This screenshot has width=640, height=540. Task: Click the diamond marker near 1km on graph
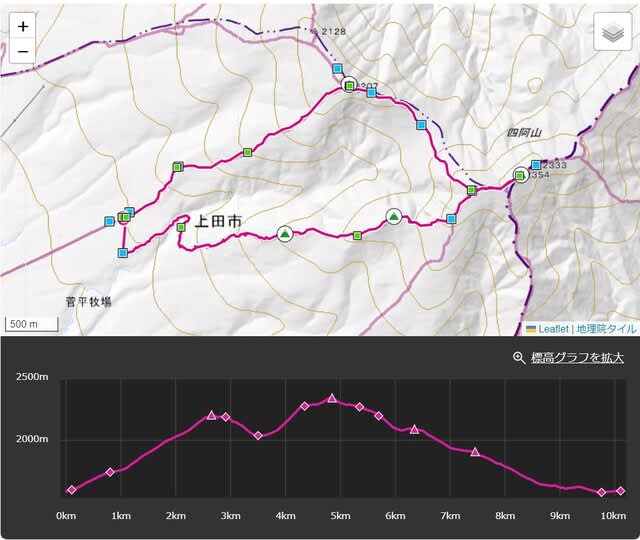pos(110,472)
